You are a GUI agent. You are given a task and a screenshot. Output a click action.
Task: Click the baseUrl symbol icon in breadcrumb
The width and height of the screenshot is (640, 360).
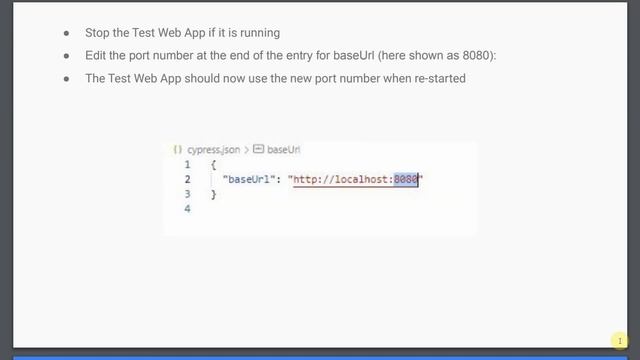click(258, 149)
